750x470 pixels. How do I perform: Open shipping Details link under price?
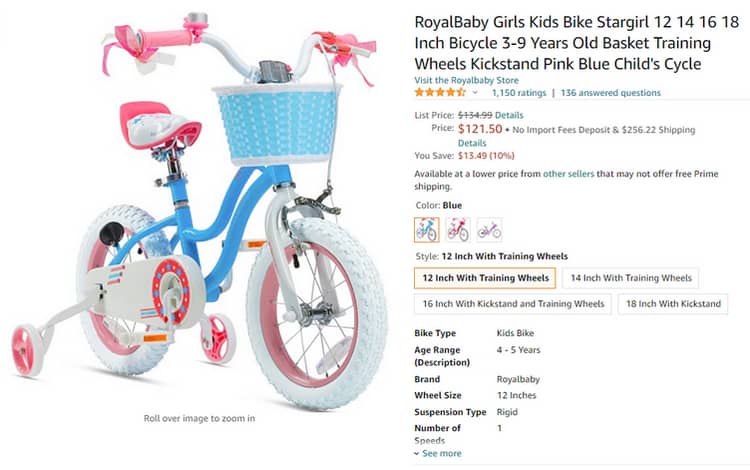pyautogui.click(x=472, y=143)
